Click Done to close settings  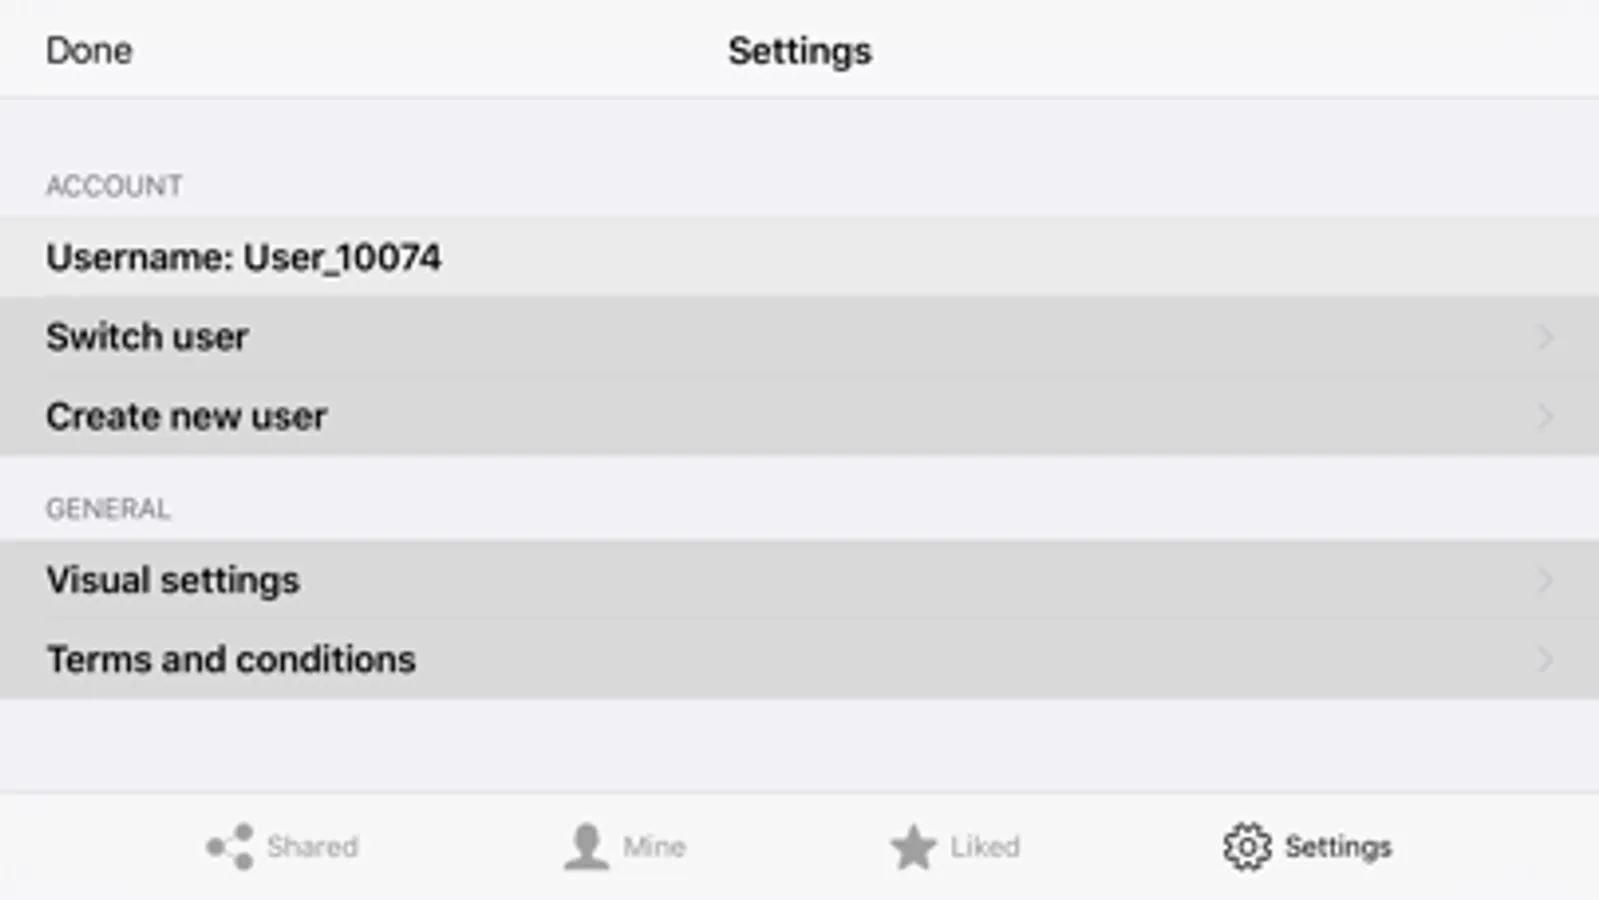[89, 50]
